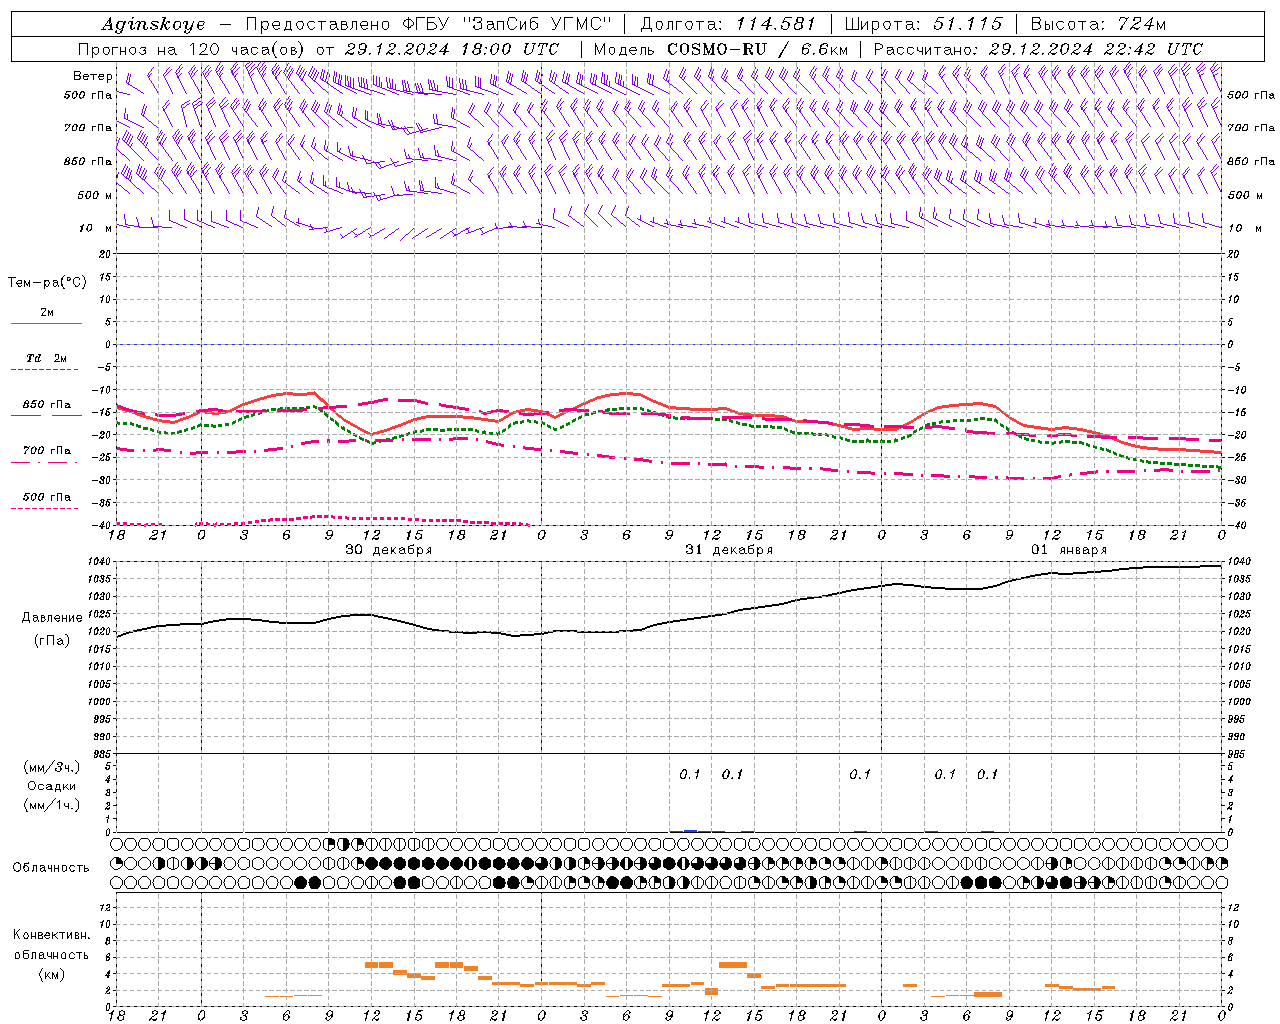Select the Td 2м dew point legend entry
The height and width of the screenshot is (1024, 1280).
point(46,358)
